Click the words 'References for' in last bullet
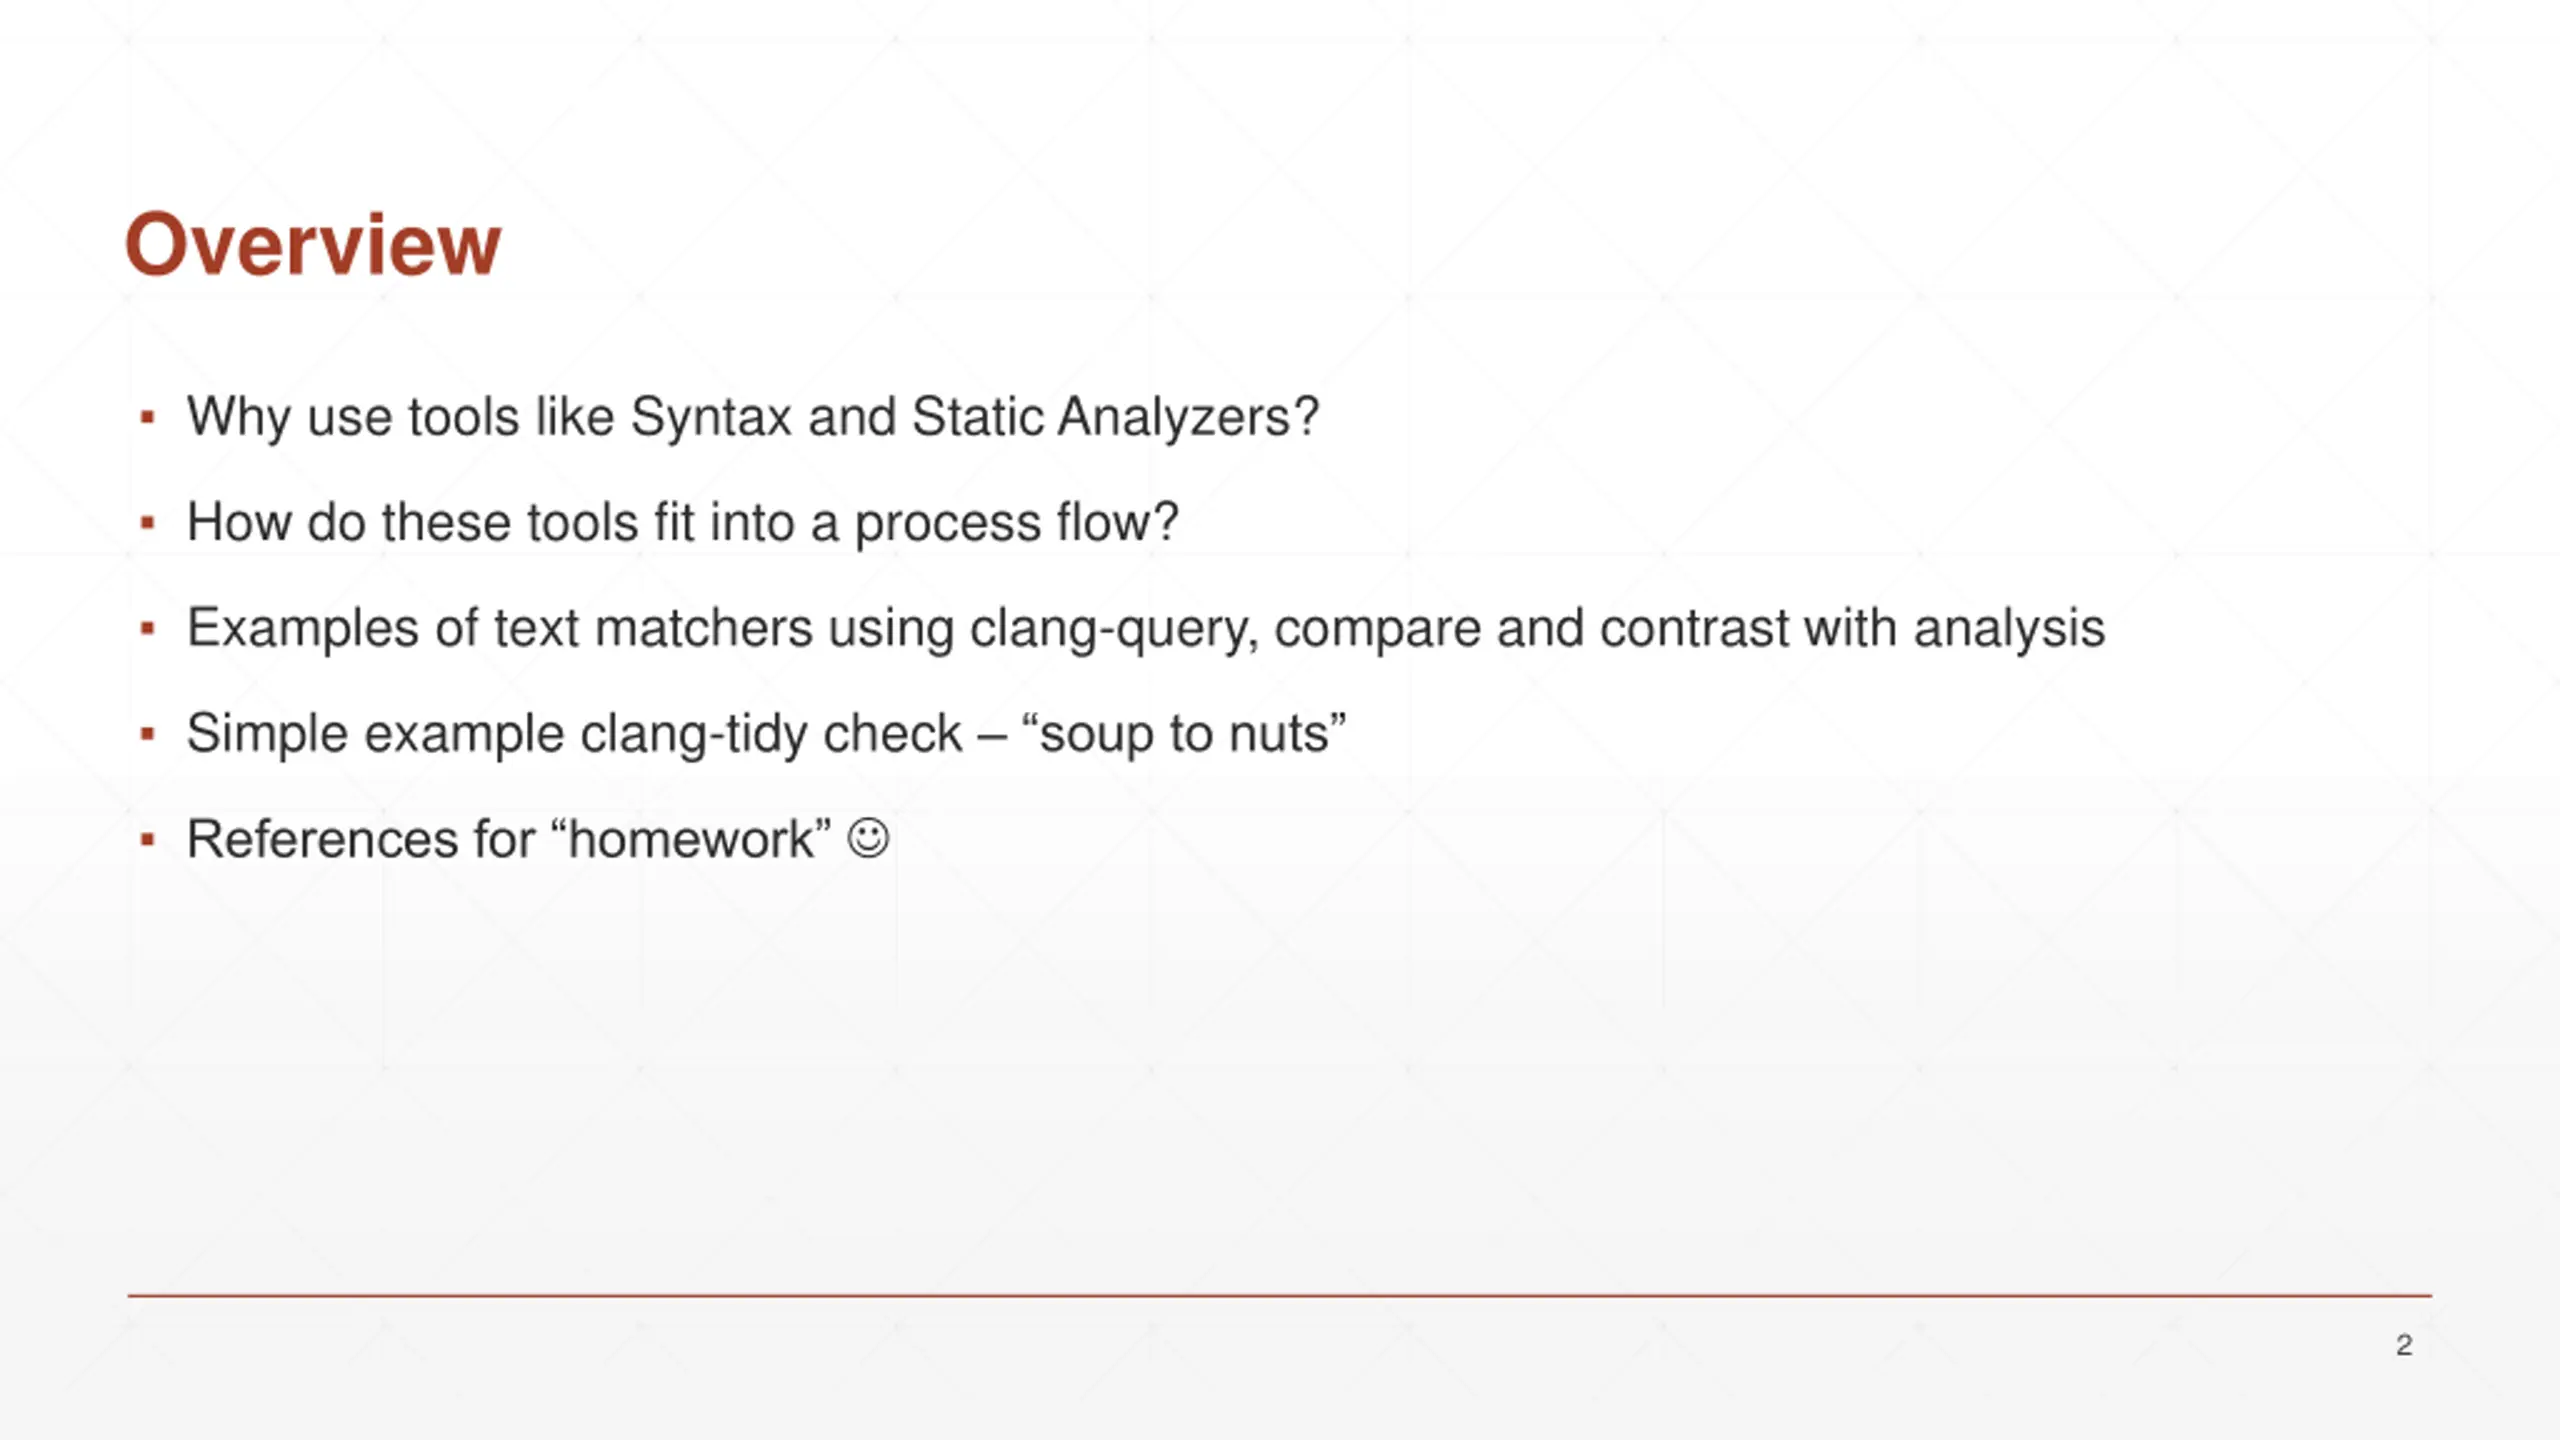The height and width of the screenshot is (1440, 2560). tap(361, 840)
